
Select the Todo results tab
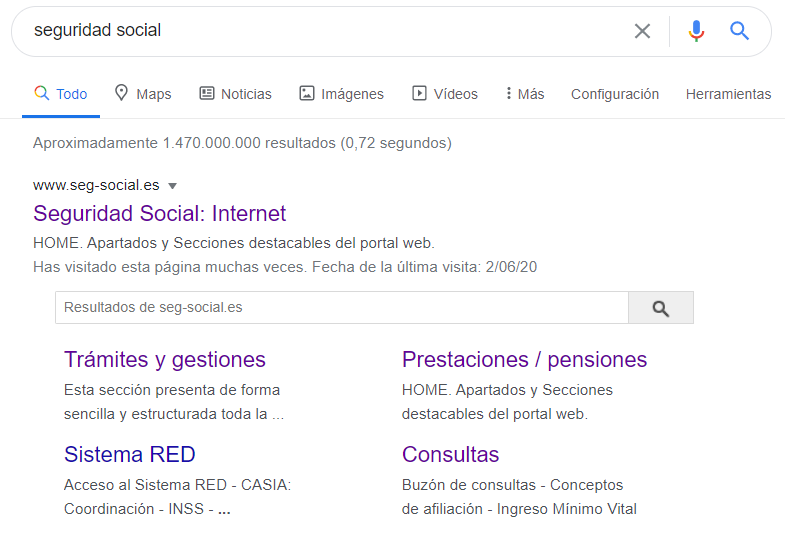click(61, 94)
